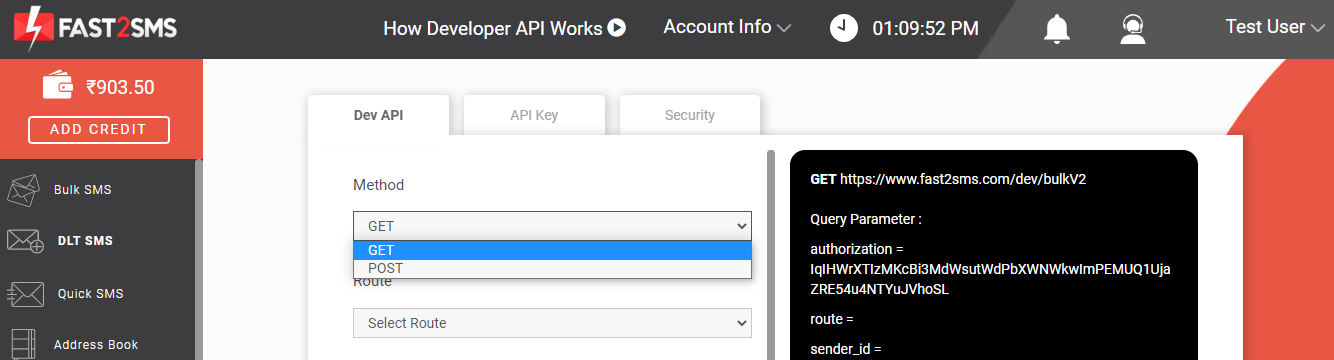Open the notifications bell

[1057, 28]
